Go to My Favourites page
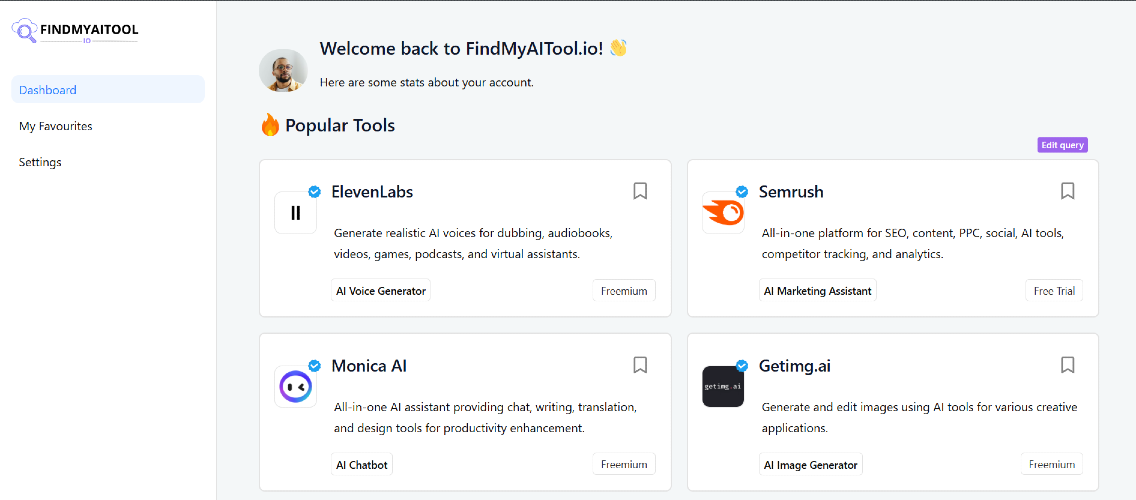1136x500 pixels. 56,126
